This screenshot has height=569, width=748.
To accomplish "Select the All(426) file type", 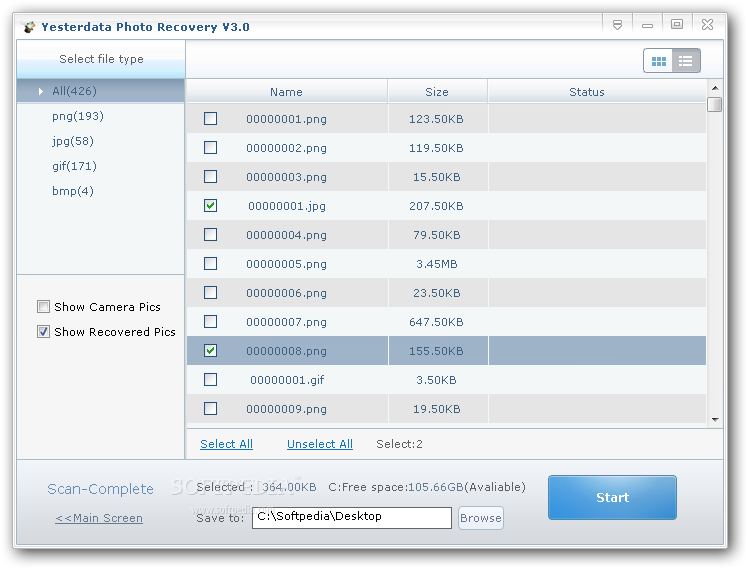I will [x=101, y=91].
